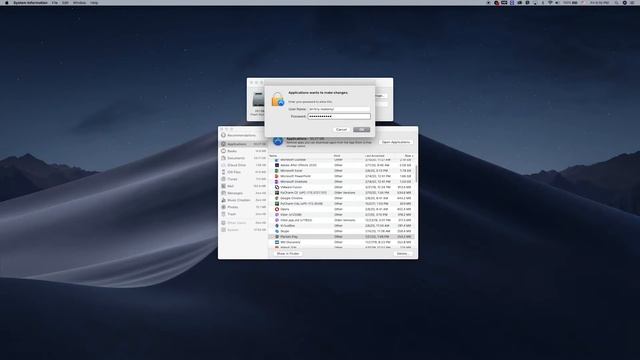
Task: Click the WD Discovery app icon
Action: pyautogui.click(x=277, y=242)
